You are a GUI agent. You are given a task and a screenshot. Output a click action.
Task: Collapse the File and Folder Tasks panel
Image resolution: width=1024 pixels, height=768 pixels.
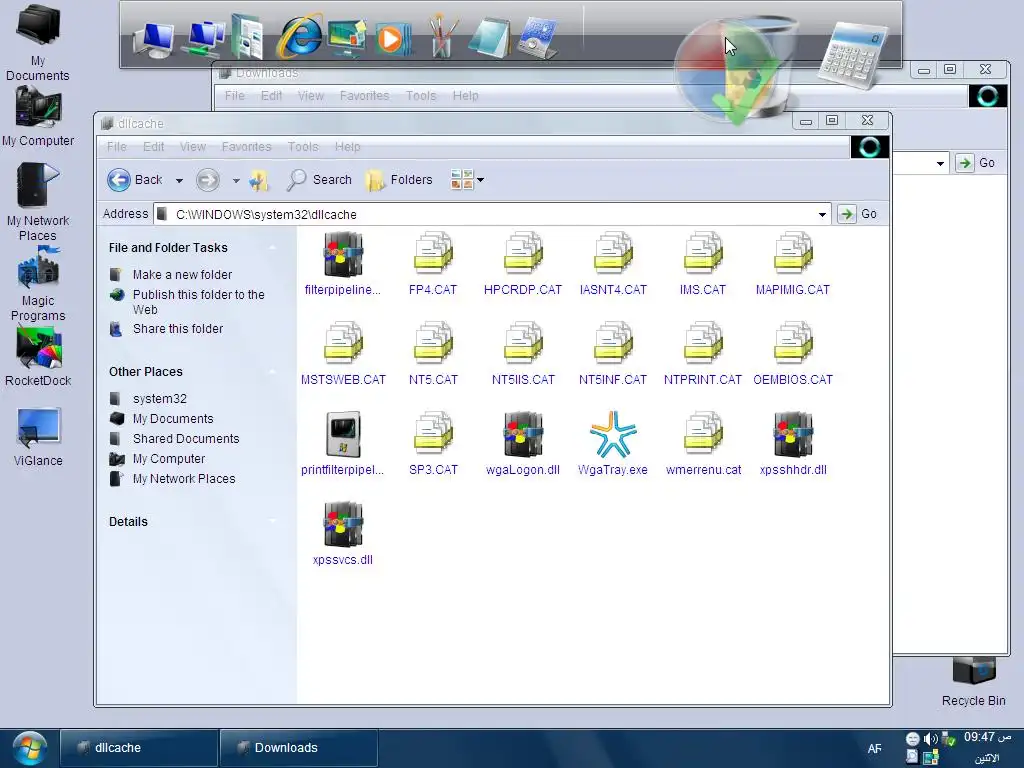272,248
